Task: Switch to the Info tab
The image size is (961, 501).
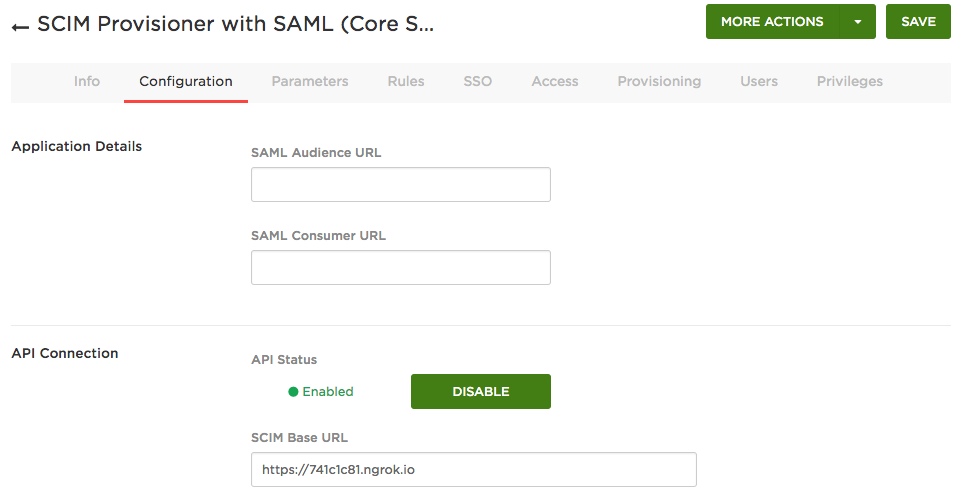Action: click(87, 82)
